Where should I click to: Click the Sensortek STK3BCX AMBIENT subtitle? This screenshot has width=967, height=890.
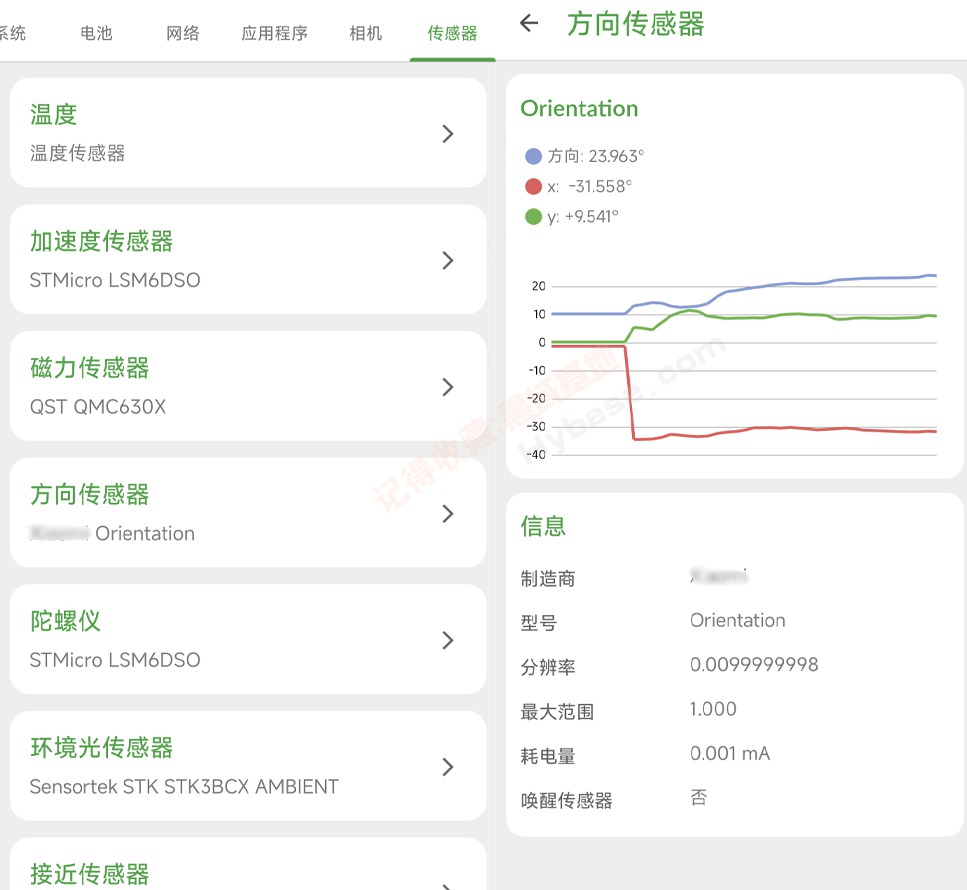[x=184, y=787]
